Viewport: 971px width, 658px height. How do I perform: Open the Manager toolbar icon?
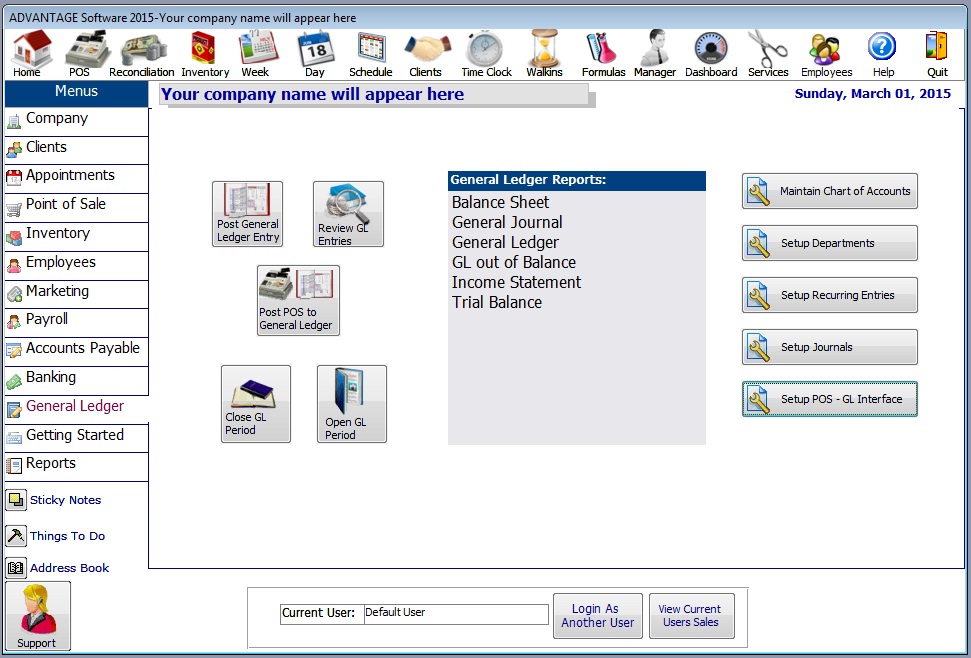[x=655, y=54]
